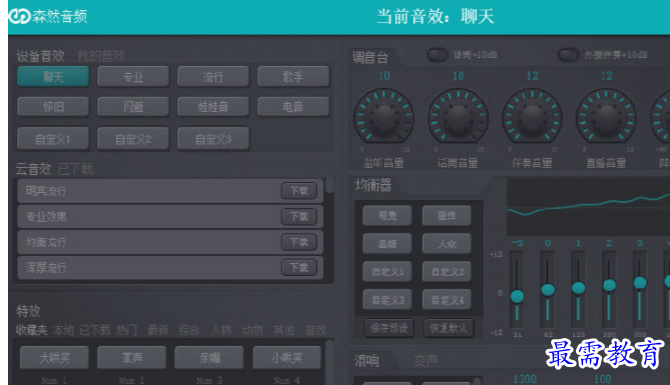Adjust the 监听音量 knob
The height and width of the screenshot is (385, 670).
click(x=384, y=116)
